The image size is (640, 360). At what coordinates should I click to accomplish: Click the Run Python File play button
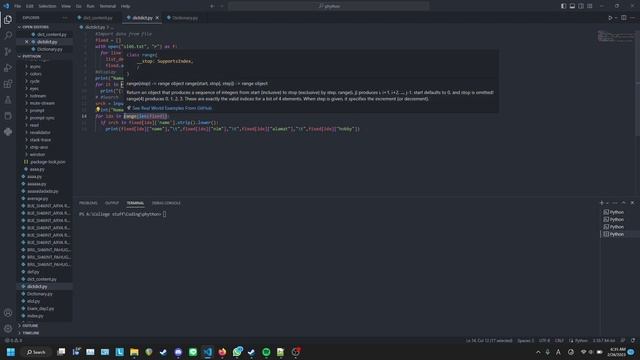pos(610,18)
